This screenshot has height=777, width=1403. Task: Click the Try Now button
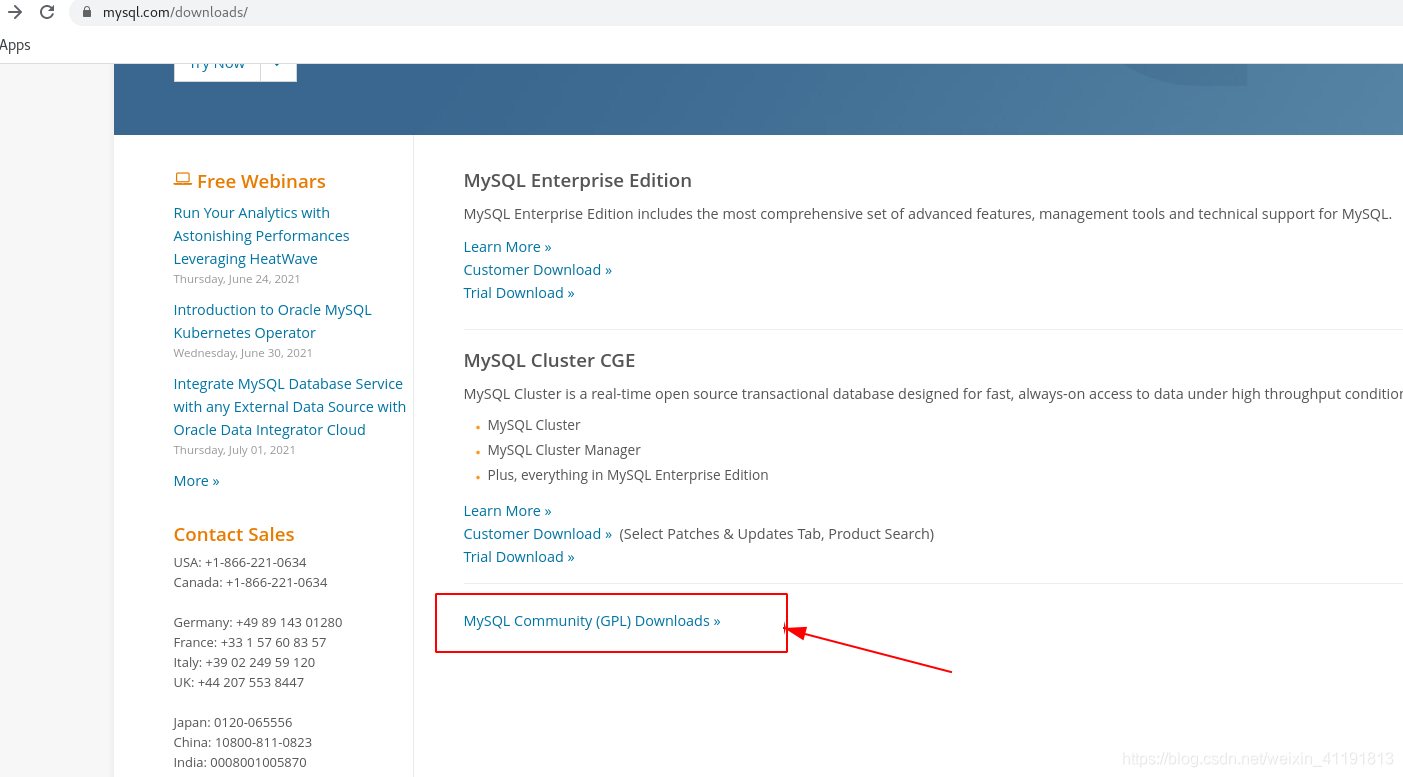(x=217, y=66)
